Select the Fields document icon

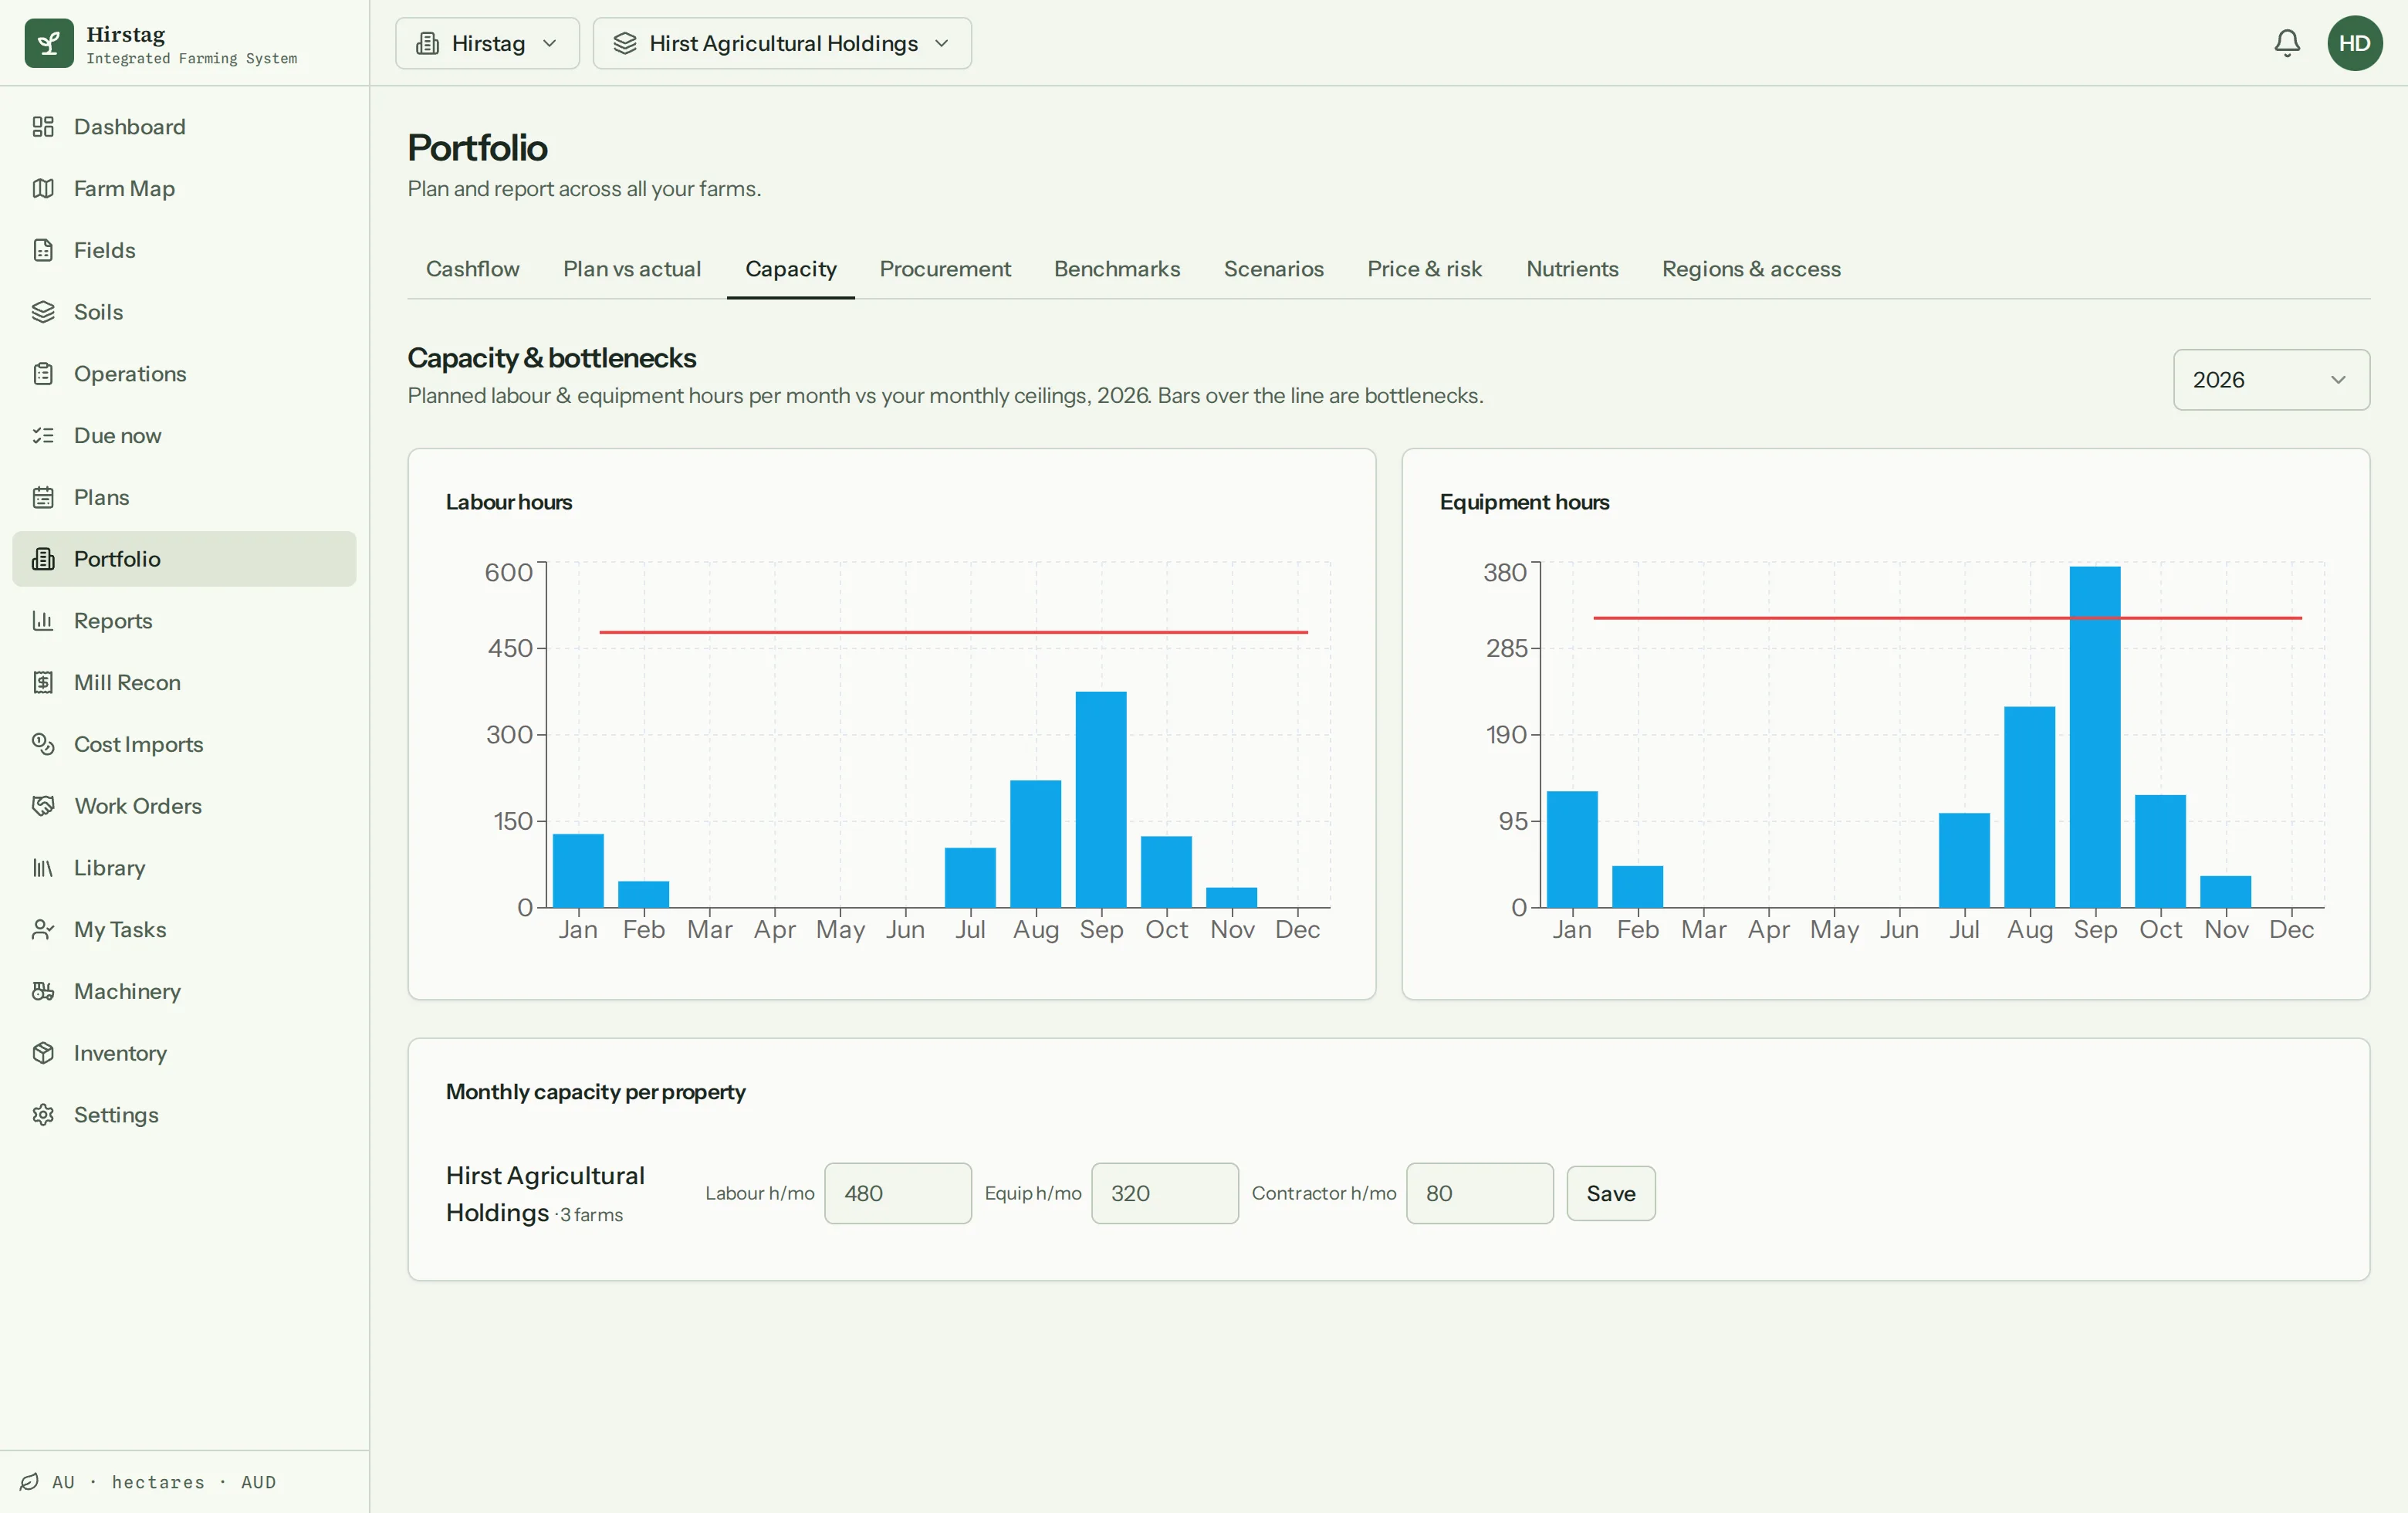43,250
